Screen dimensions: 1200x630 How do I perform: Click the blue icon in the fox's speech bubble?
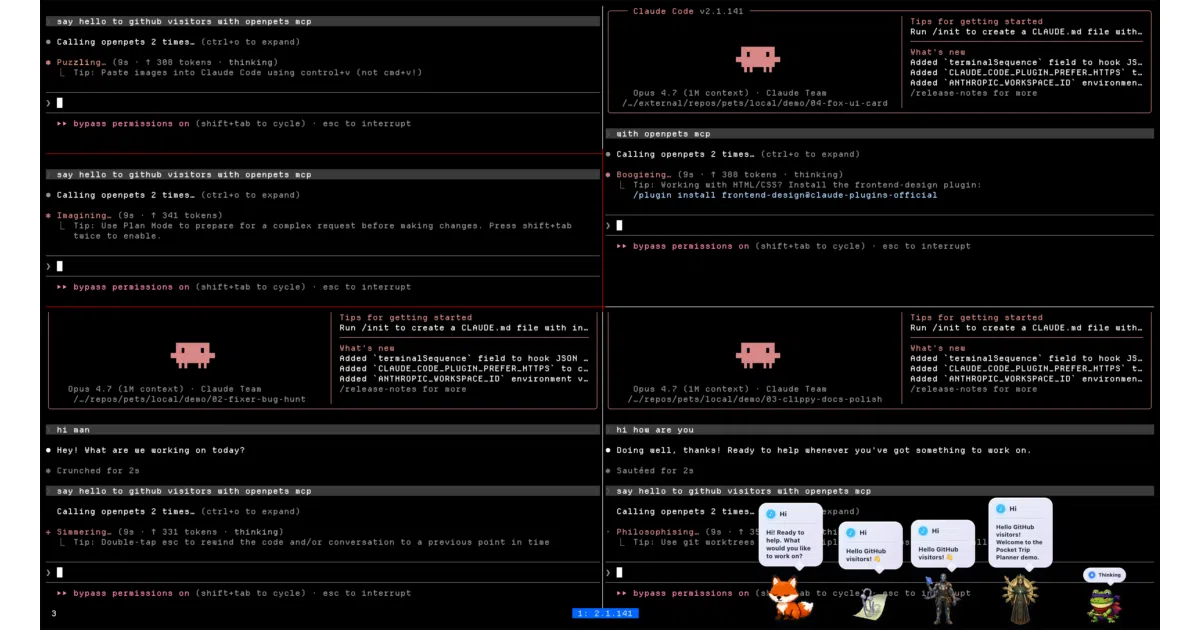point(770,514)
